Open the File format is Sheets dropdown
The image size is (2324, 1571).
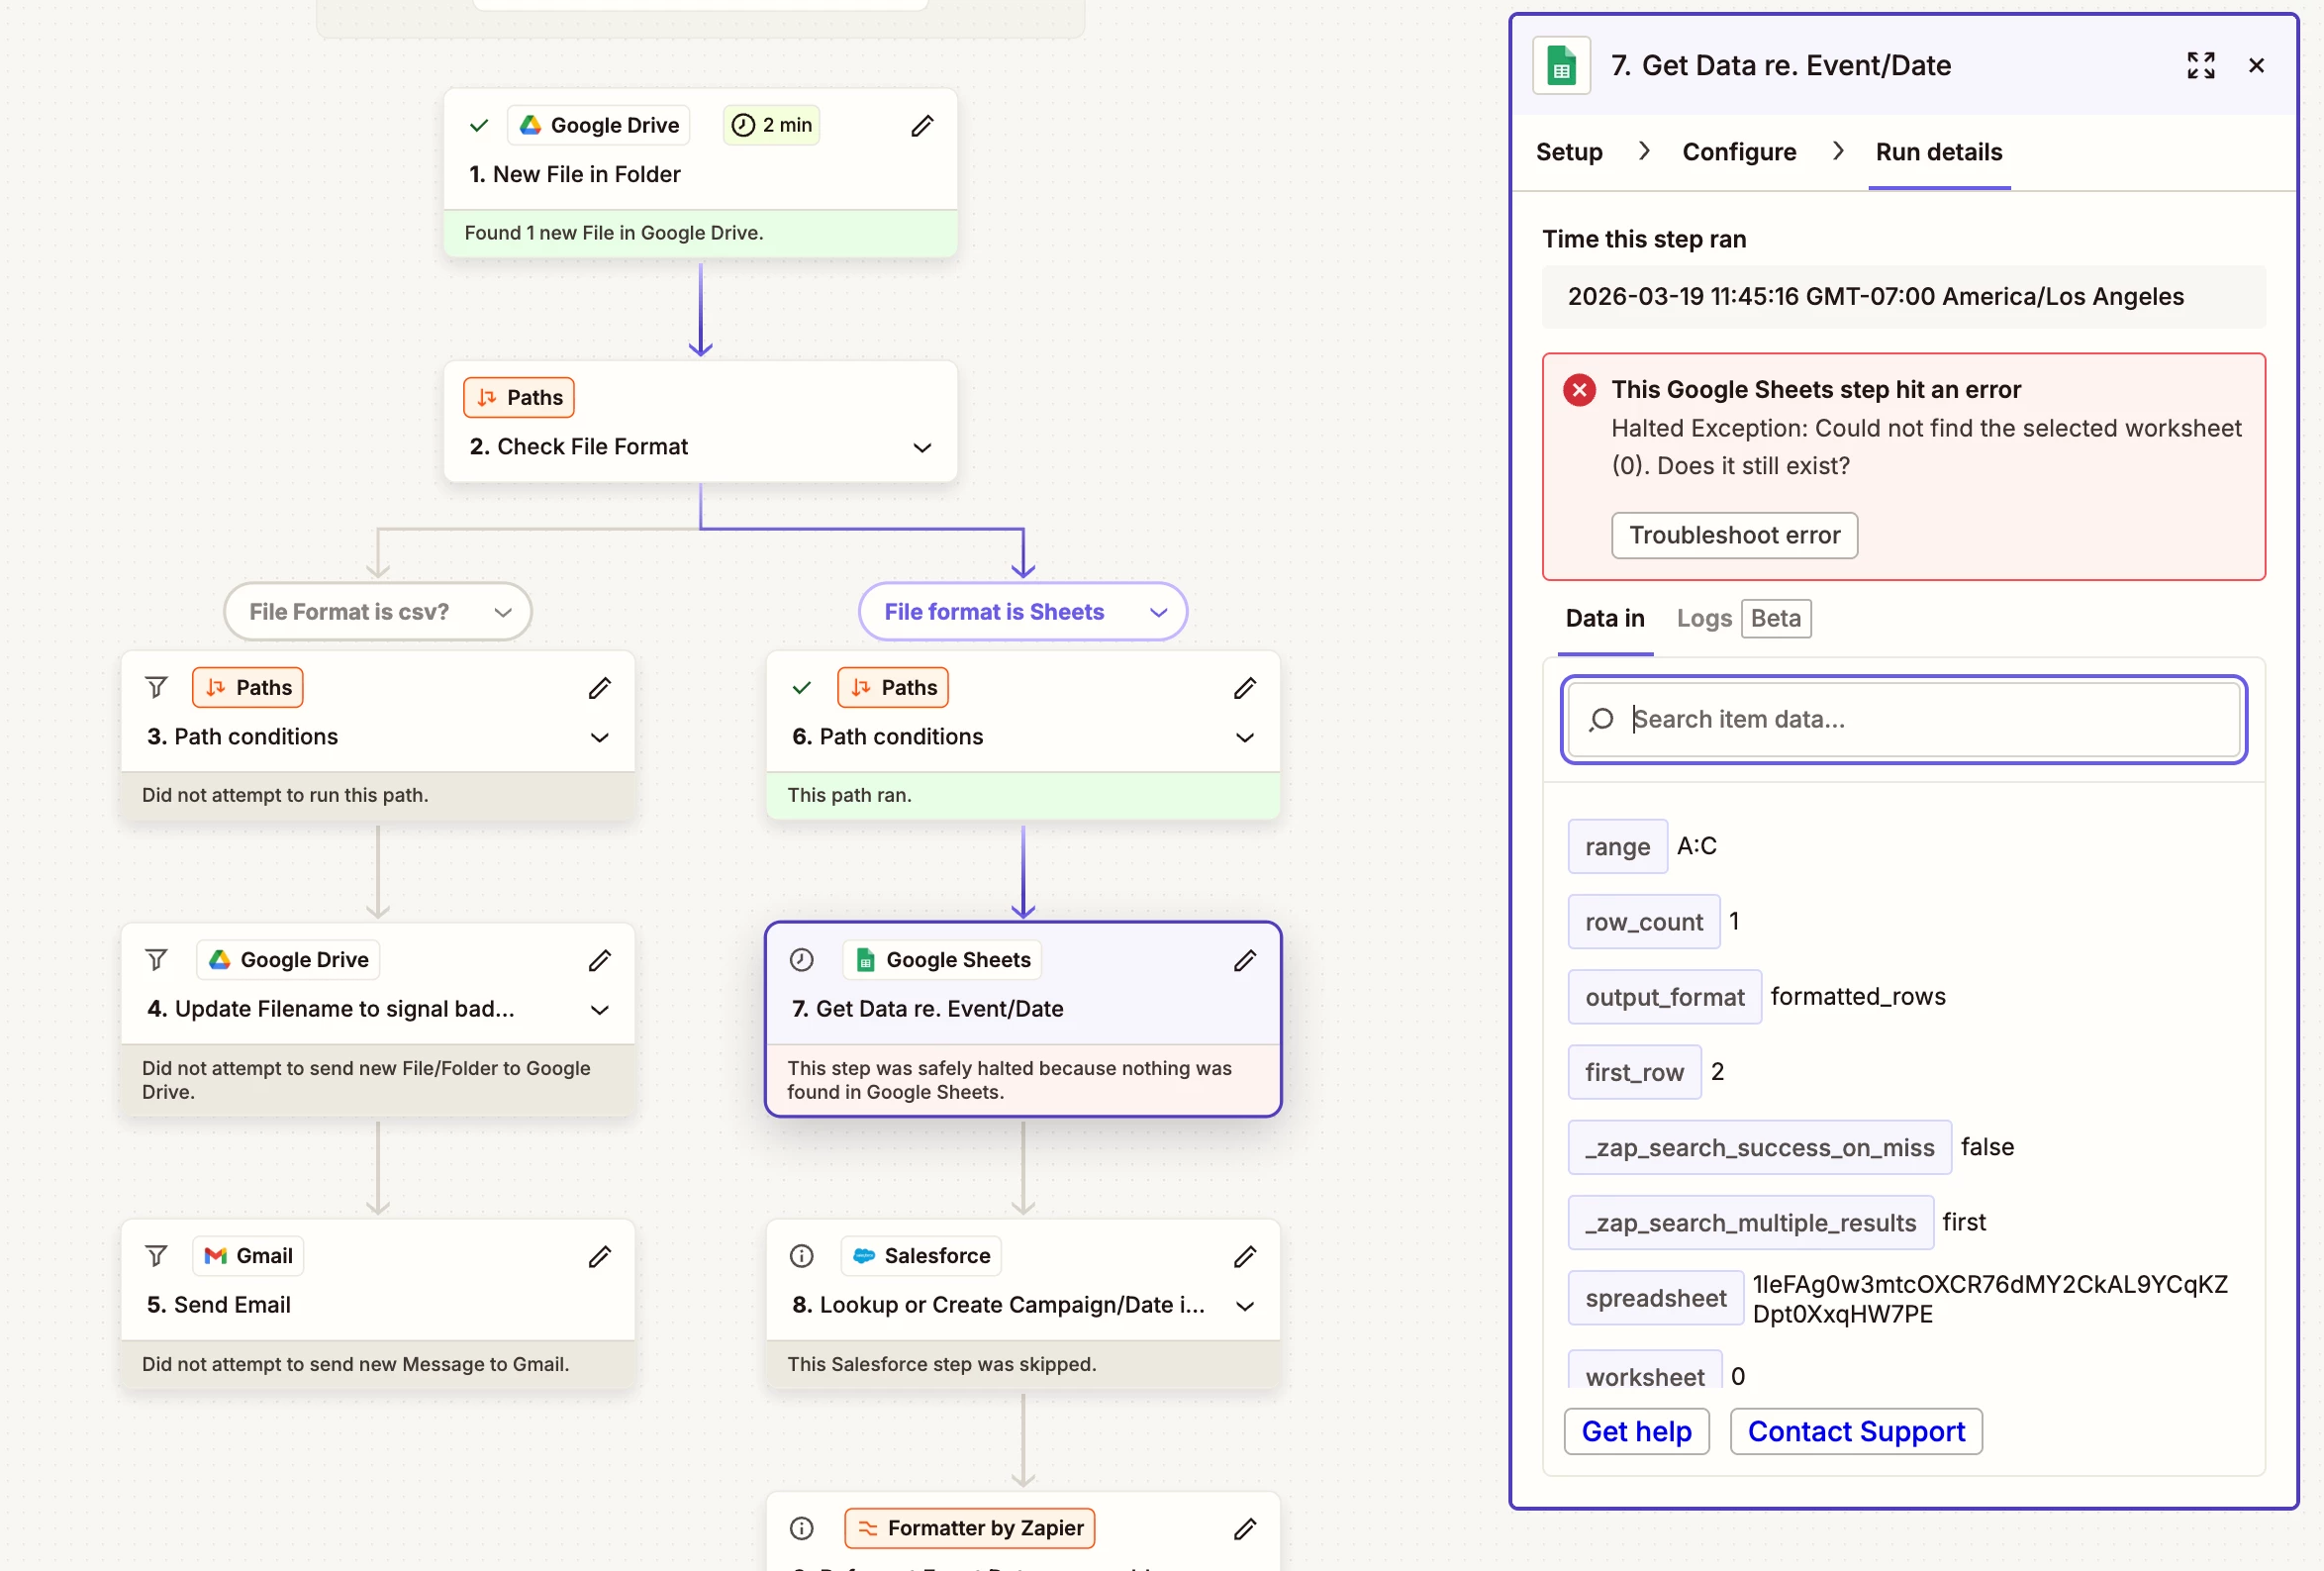pos(1158,612)
